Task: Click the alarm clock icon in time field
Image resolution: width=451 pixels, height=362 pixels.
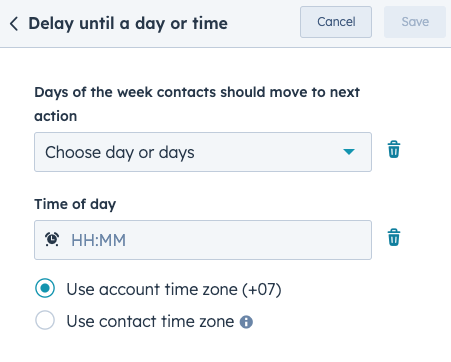Action: pos(52,239)
